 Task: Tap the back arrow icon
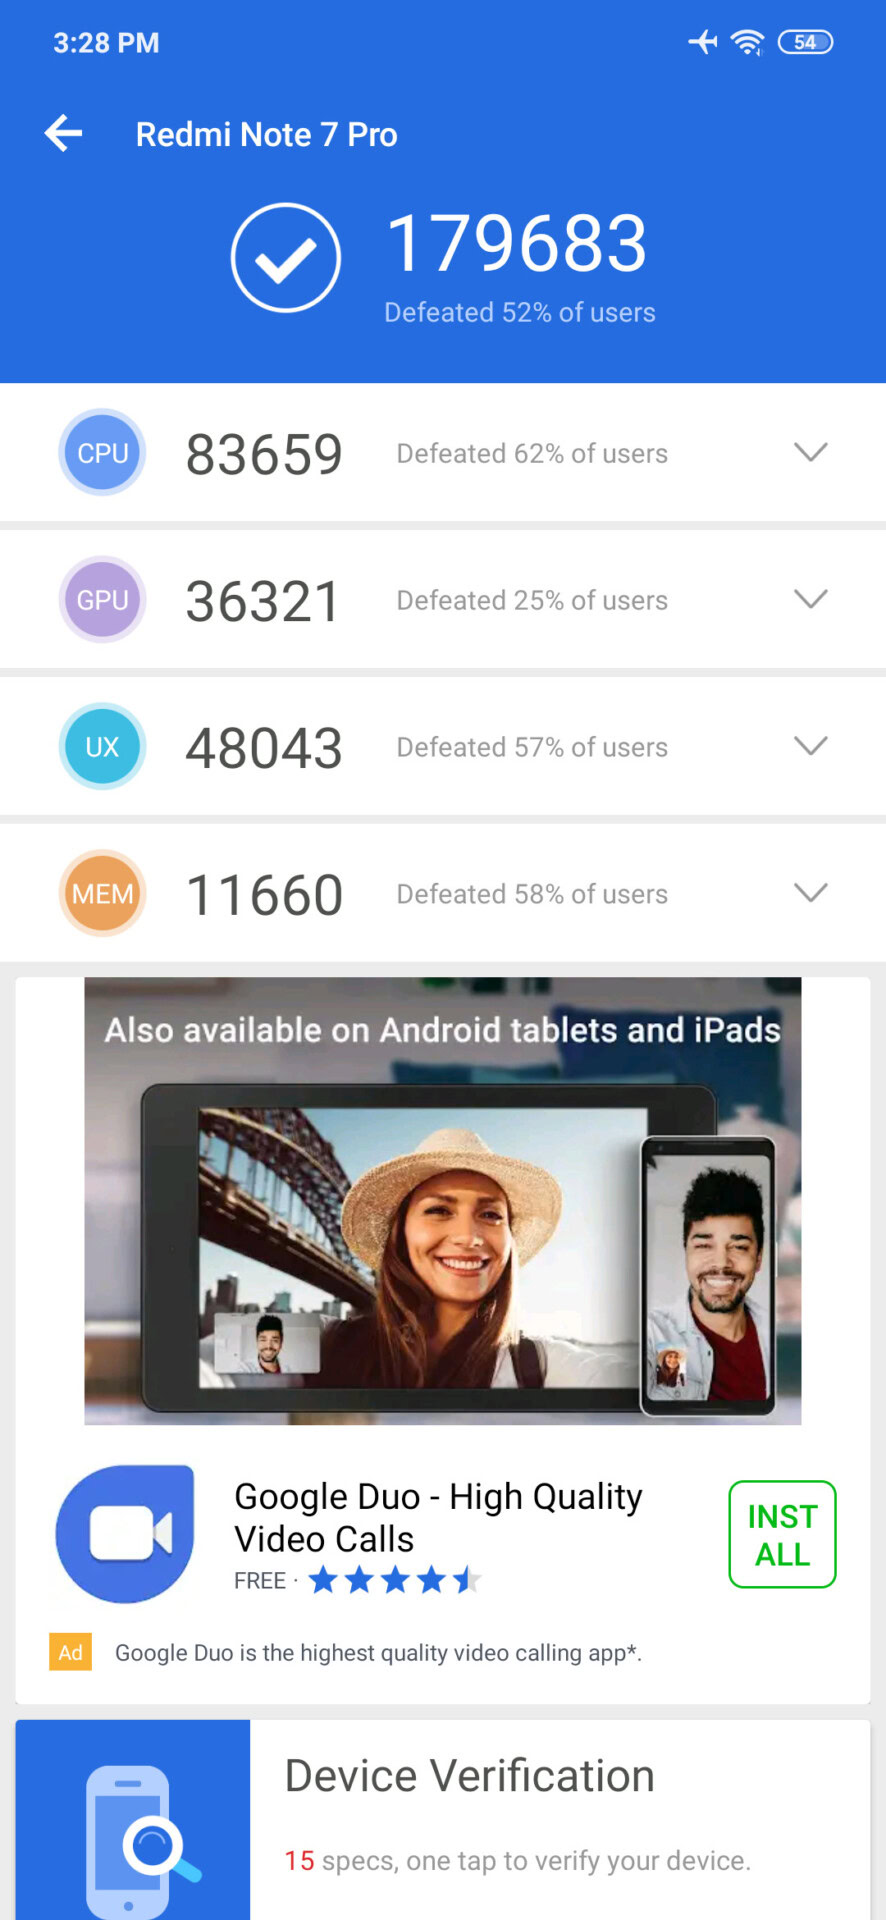coord(63,133)
